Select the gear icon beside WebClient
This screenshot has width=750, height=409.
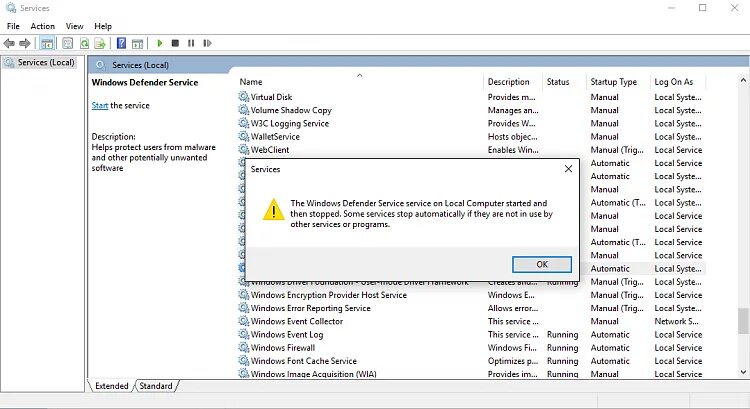[244, 150]
